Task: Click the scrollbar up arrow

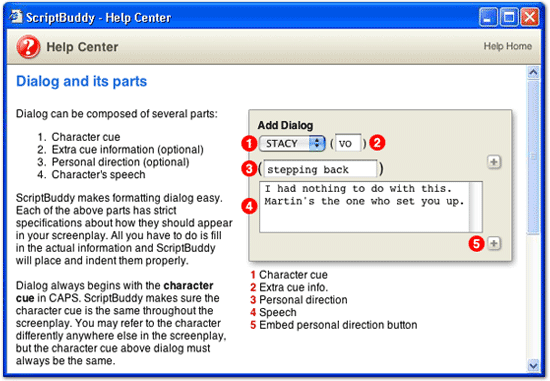Action: click(x=533, y=72)
